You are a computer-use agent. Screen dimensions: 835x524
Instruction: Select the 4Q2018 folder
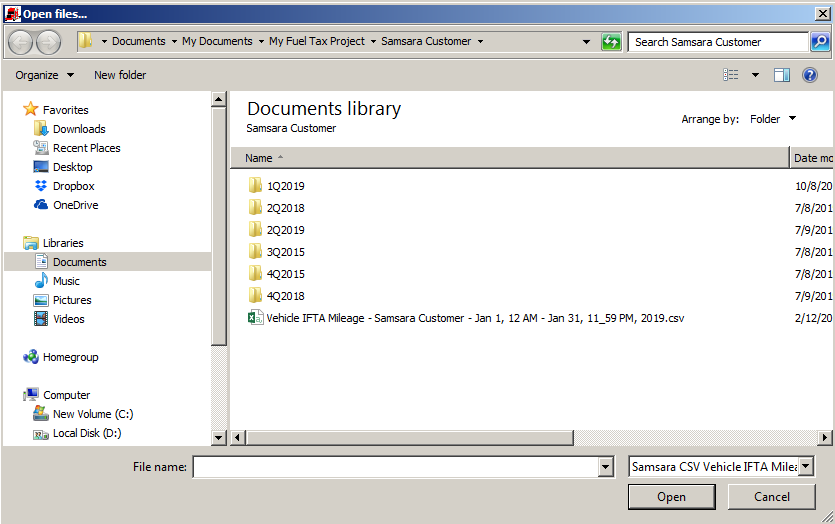coord(285,296)
